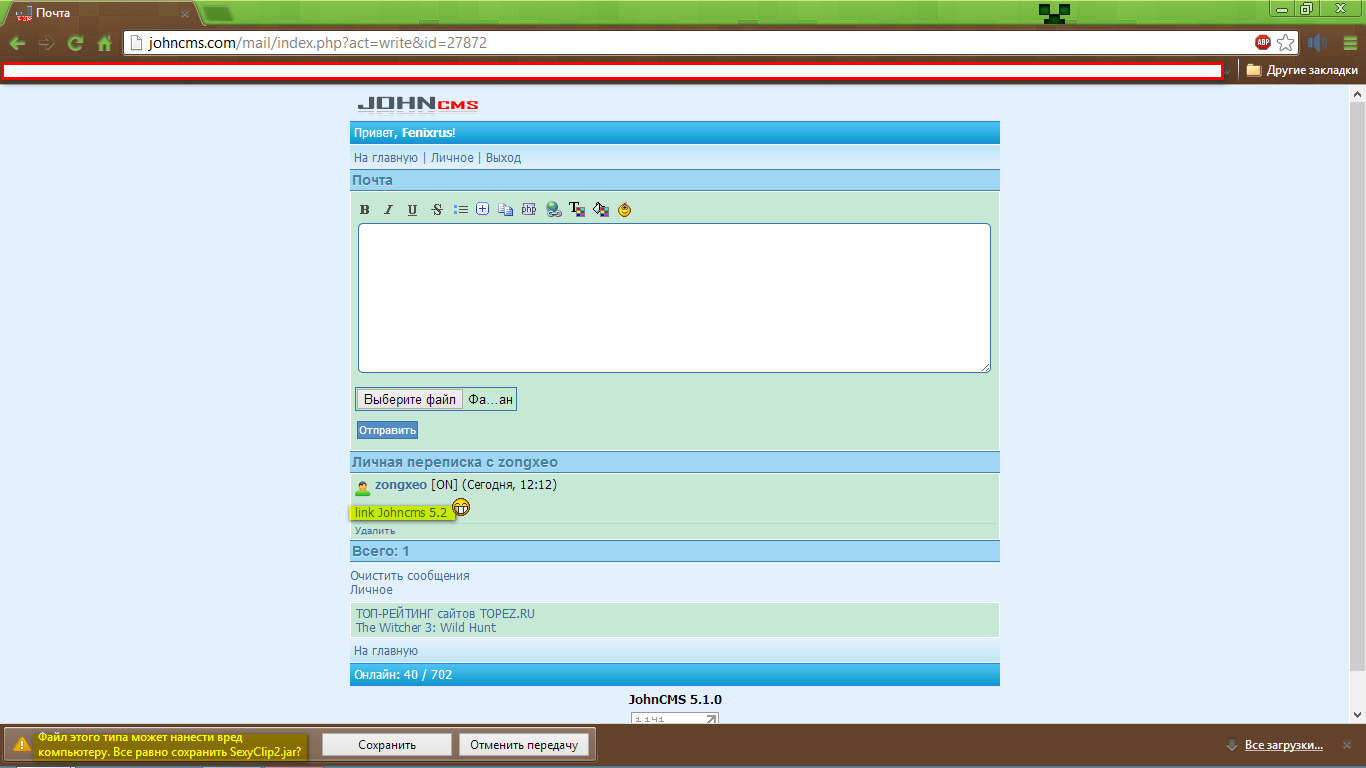Send the message with Отправить
The width and height of the screenshot is (1366, 768).
coord(388,431)
